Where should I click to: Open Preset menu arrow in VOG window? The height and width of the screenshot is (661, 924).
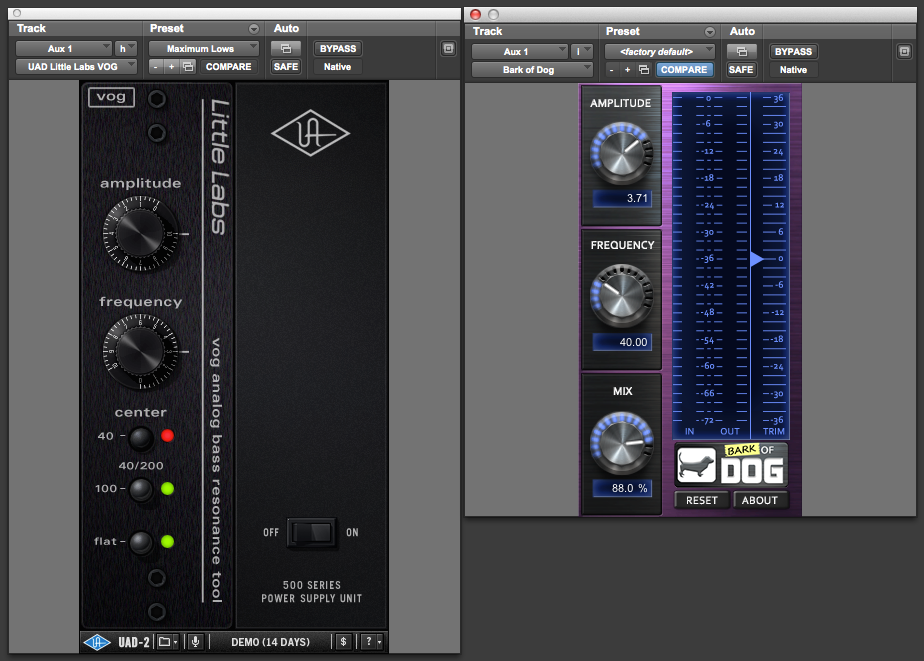coord(254,29)
